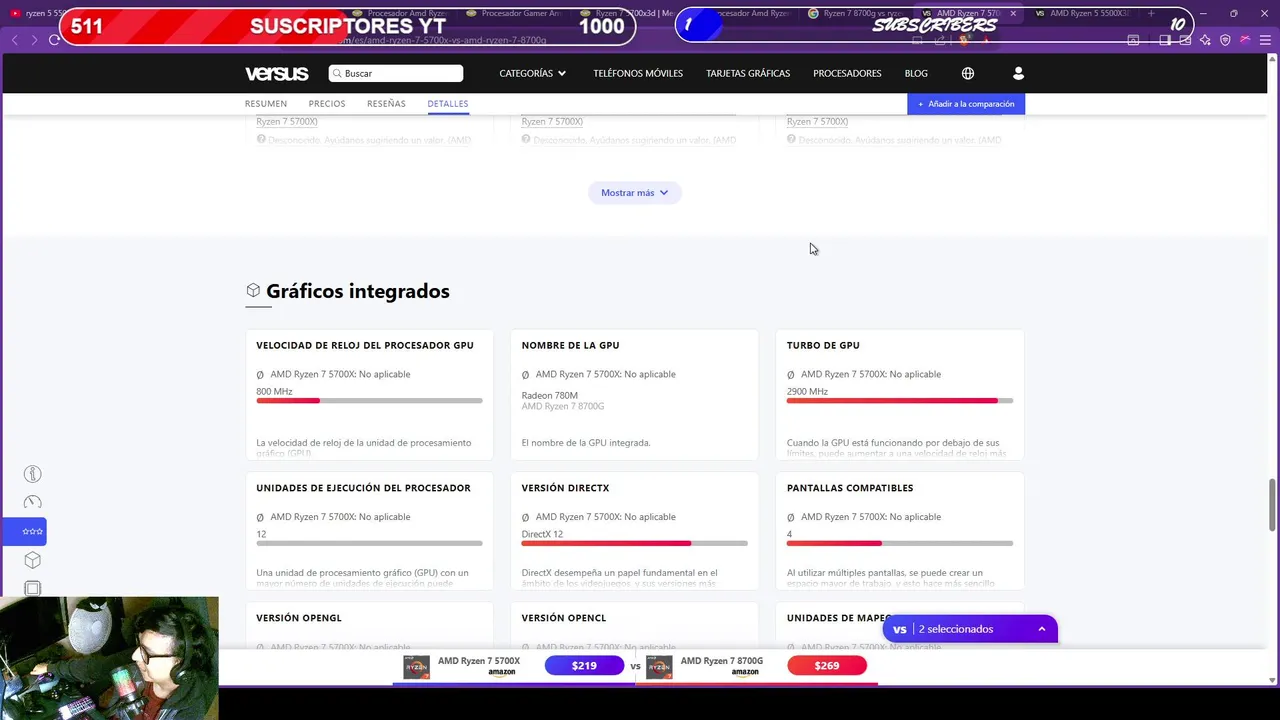Viewport: 1280px width, 720px height.
Task: Expand the Categorías dropdown
Action: (x=533, y=73)
